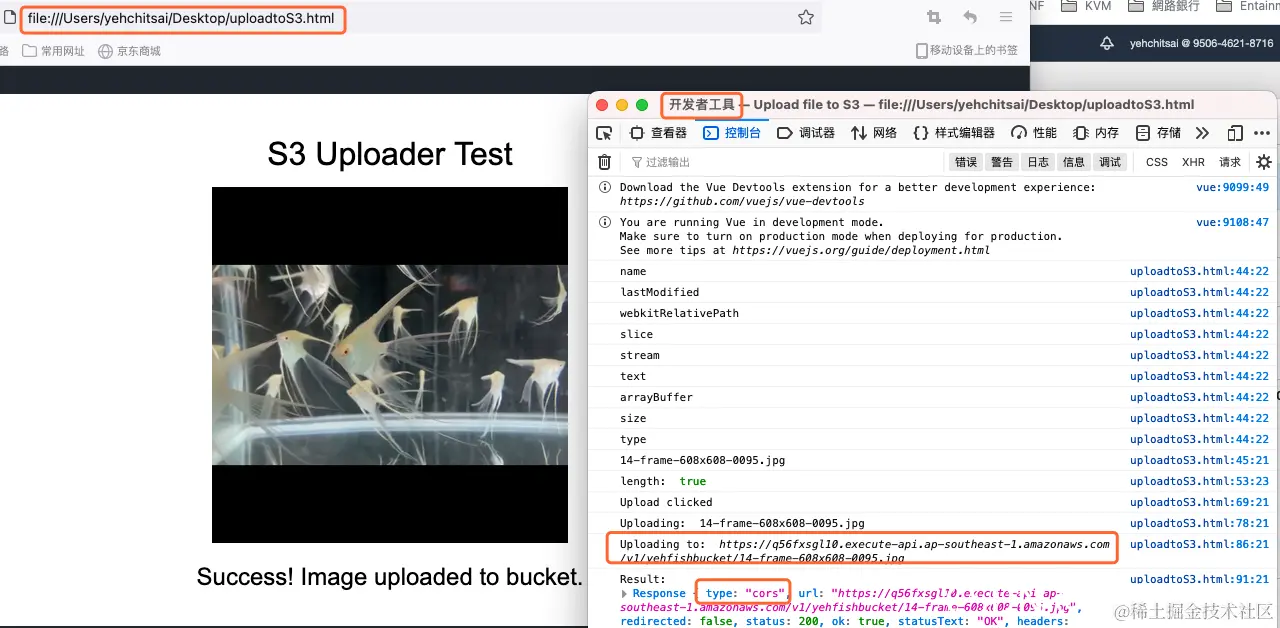Click the browser screenshot crop icon
1280x628 pixels.
coord(934,17)
